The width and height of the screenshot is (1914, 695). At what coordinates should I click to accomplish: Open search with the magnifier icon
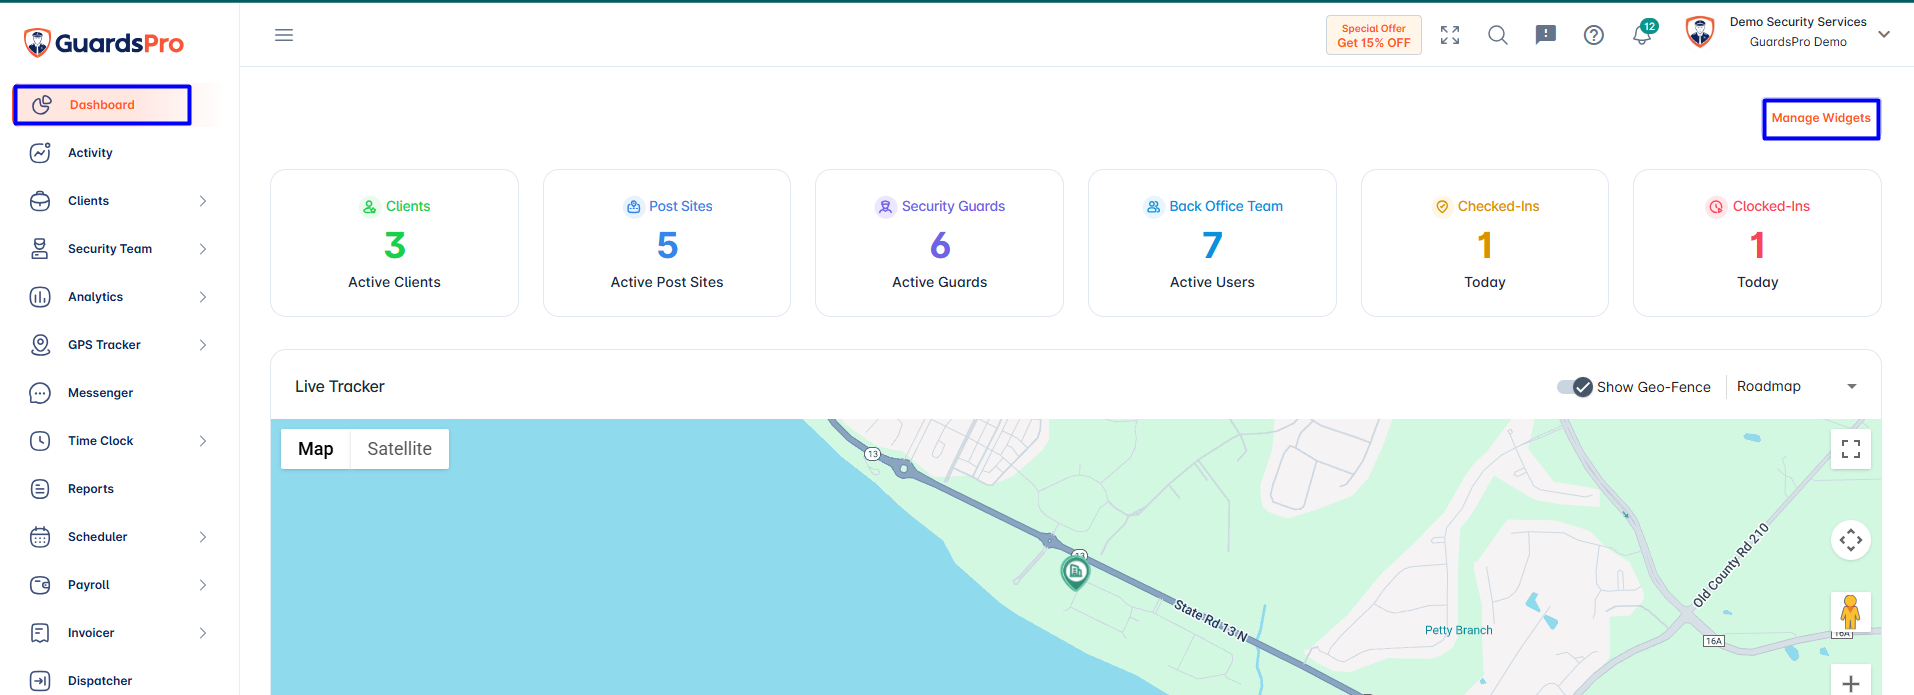(x=1497, y=35)
